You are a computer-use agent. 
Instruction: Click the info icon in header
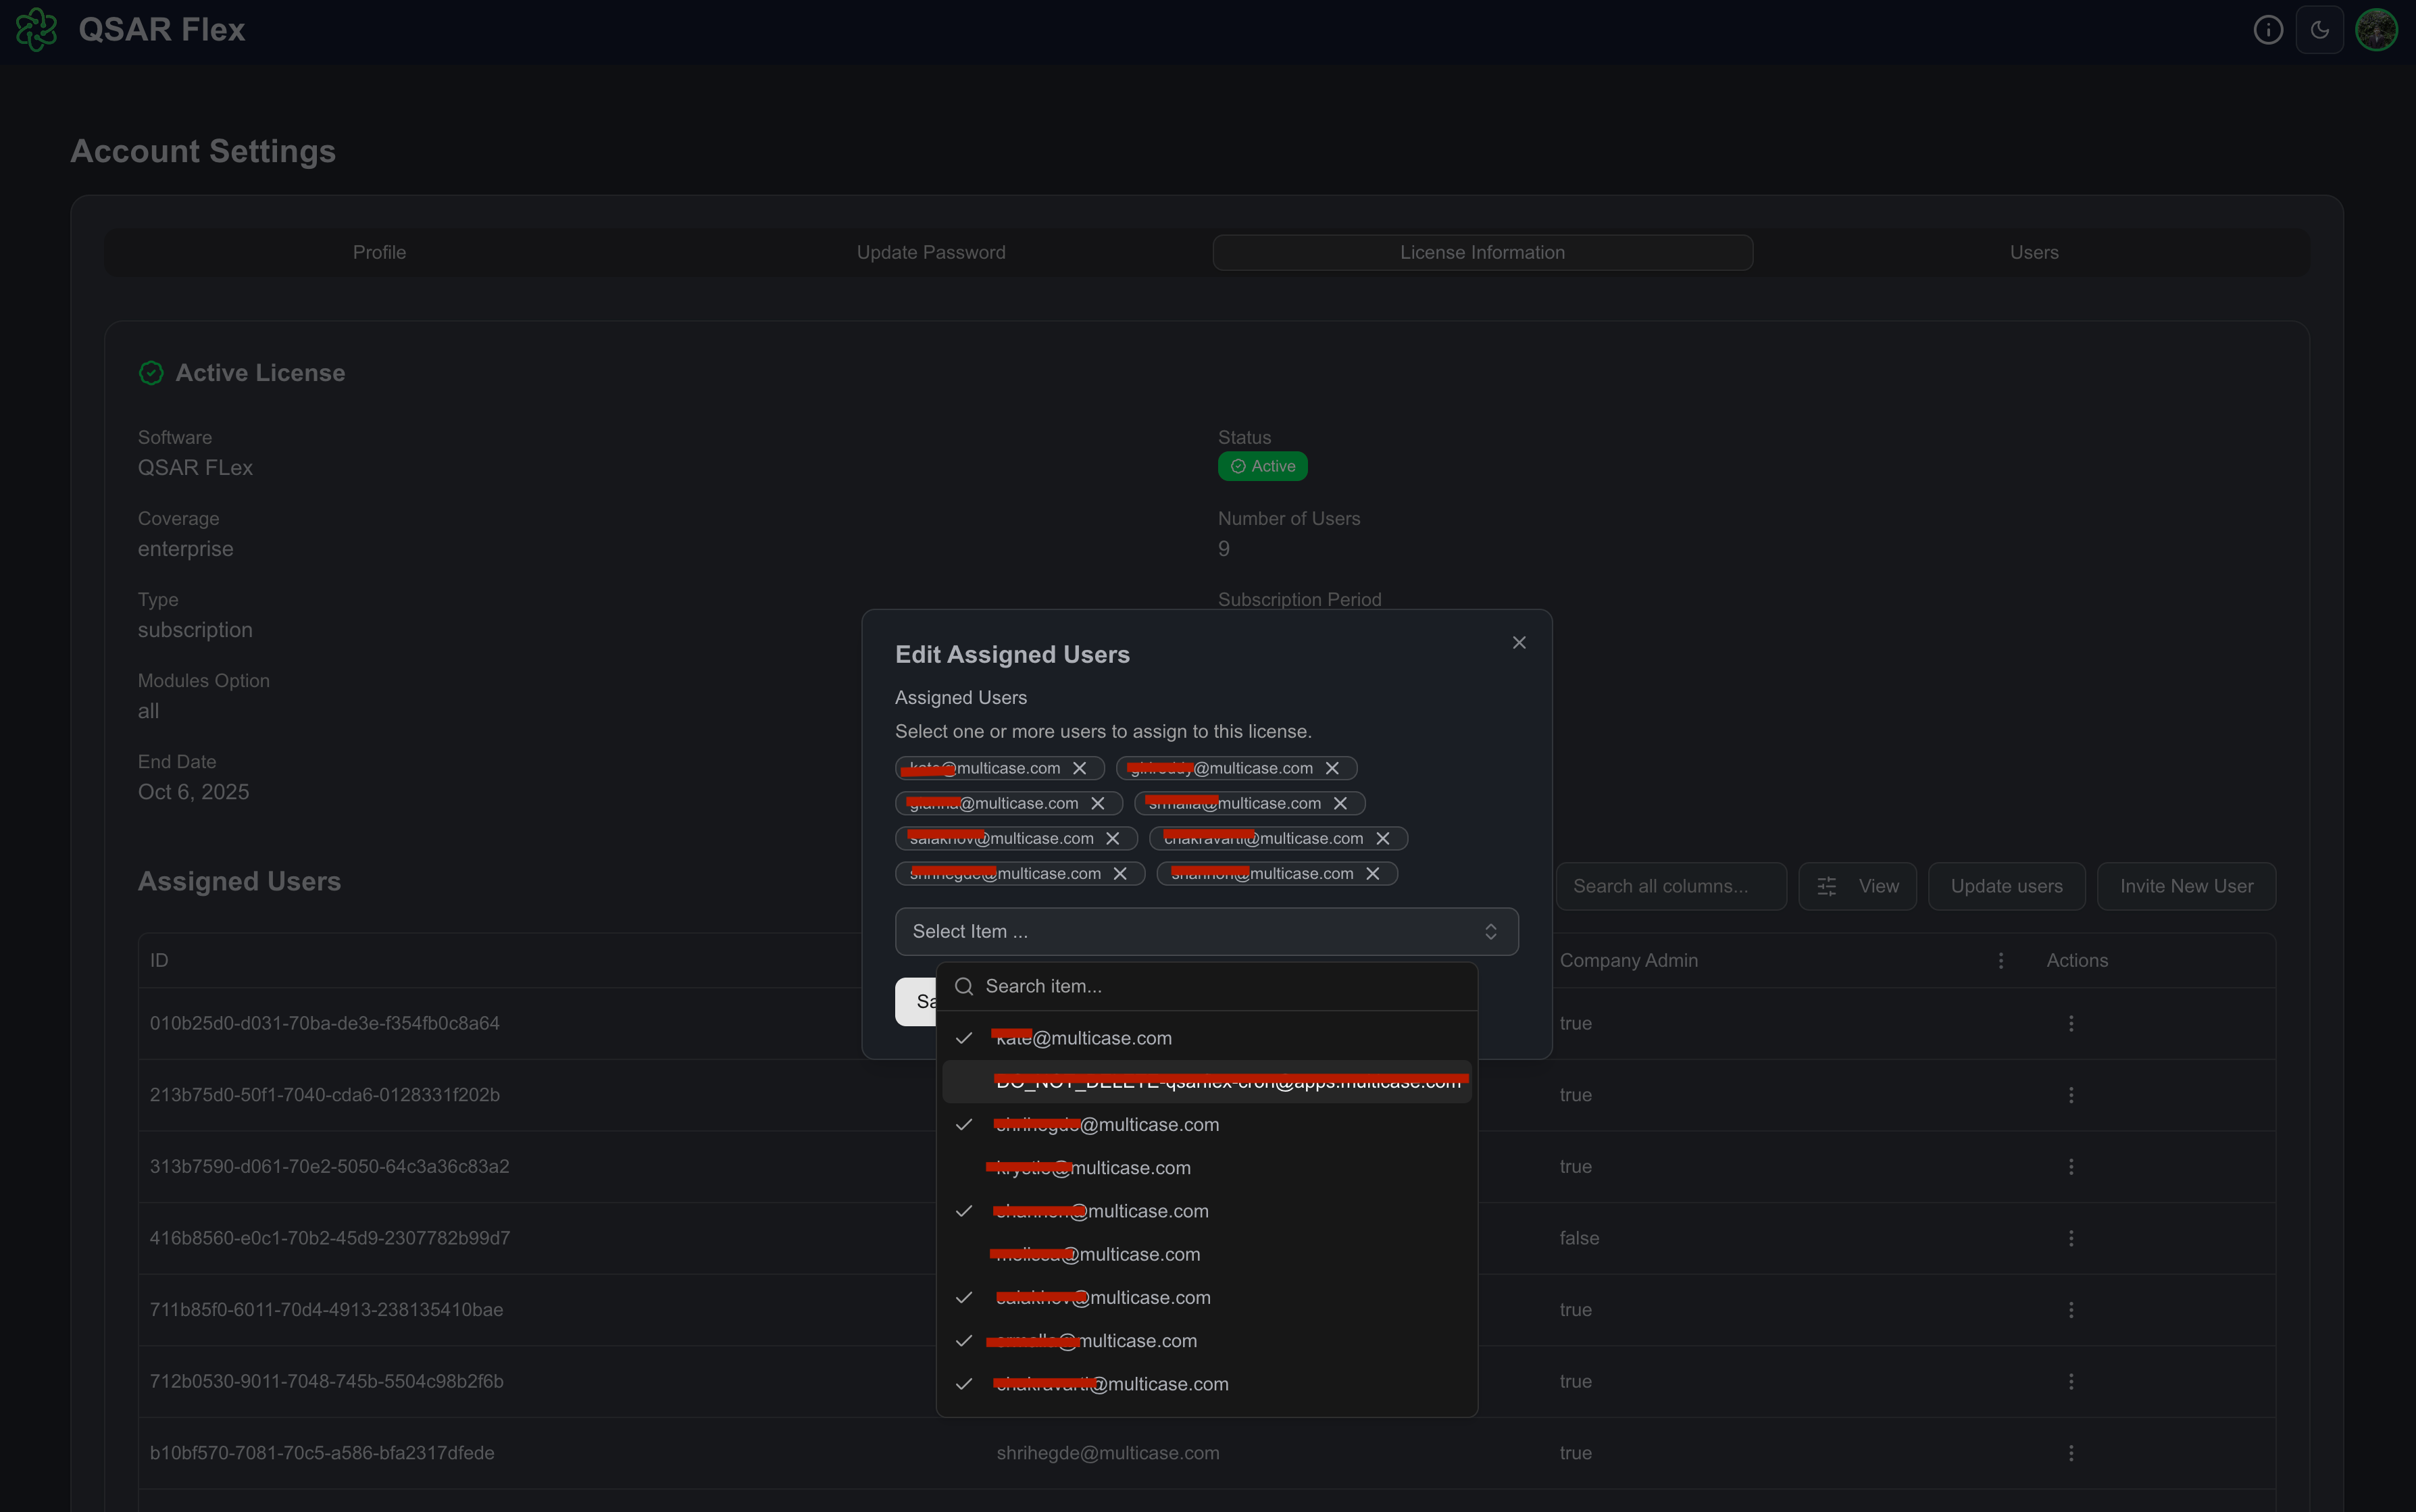[2268, 30]
